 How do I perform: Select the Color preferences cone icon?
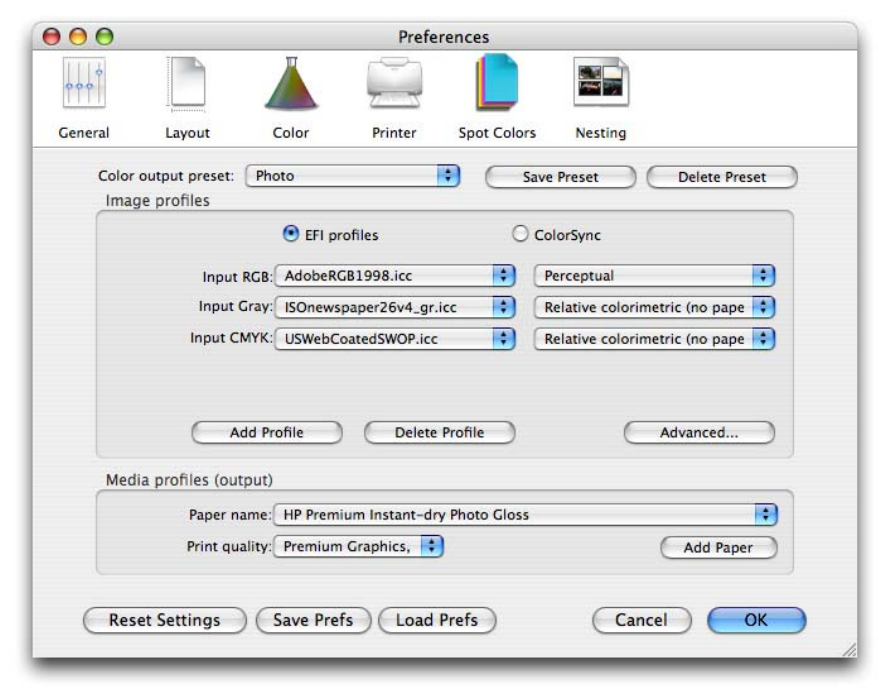[x=290, y=87]
